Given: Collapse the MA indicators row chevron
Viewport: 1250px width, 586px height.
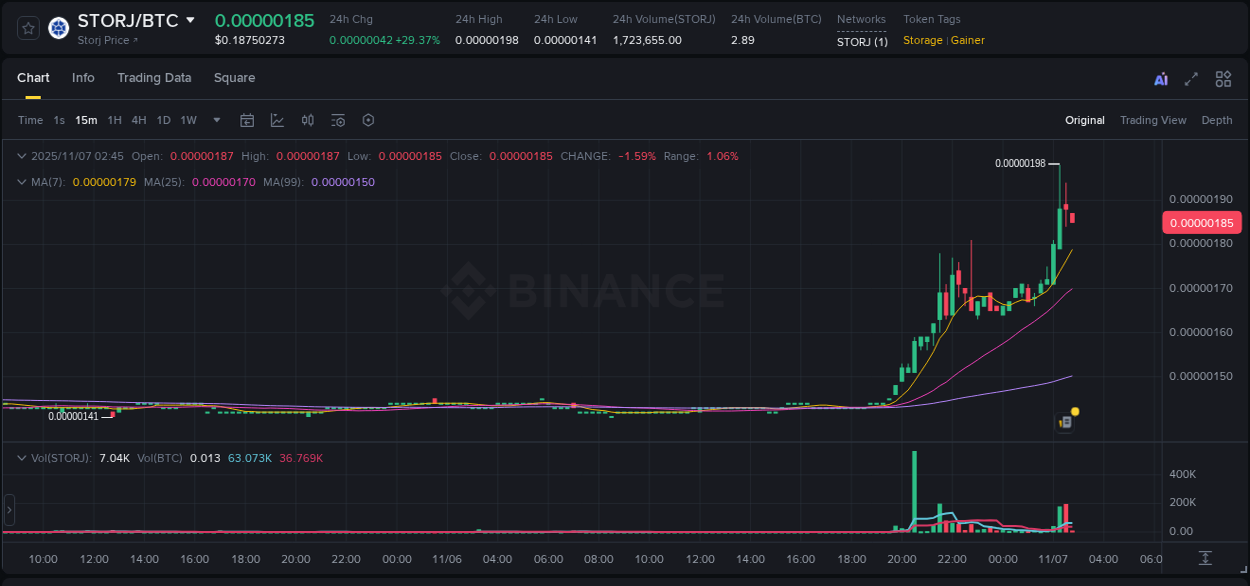Looking at the screenshot, I should click(22, 183).
